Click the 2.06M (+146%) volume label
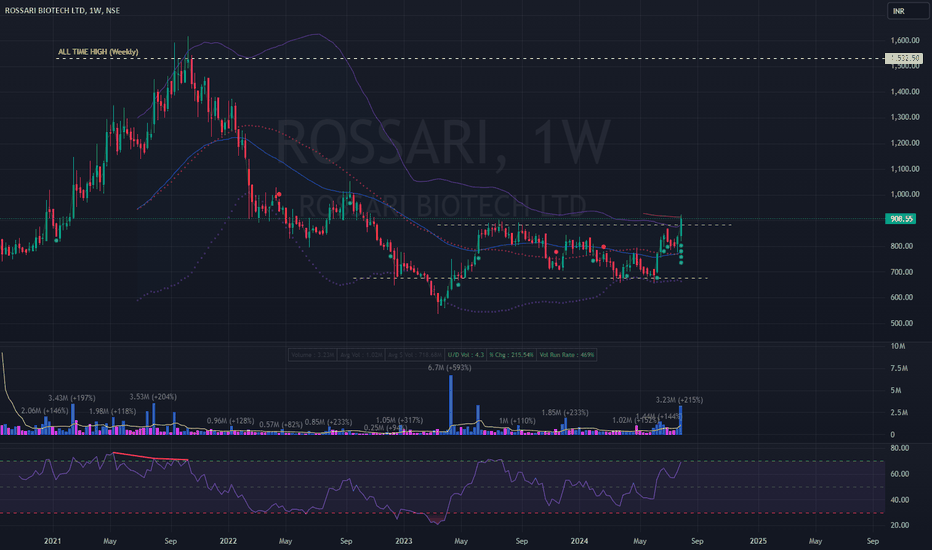The image size is (932, 550). tap(45, 411)
